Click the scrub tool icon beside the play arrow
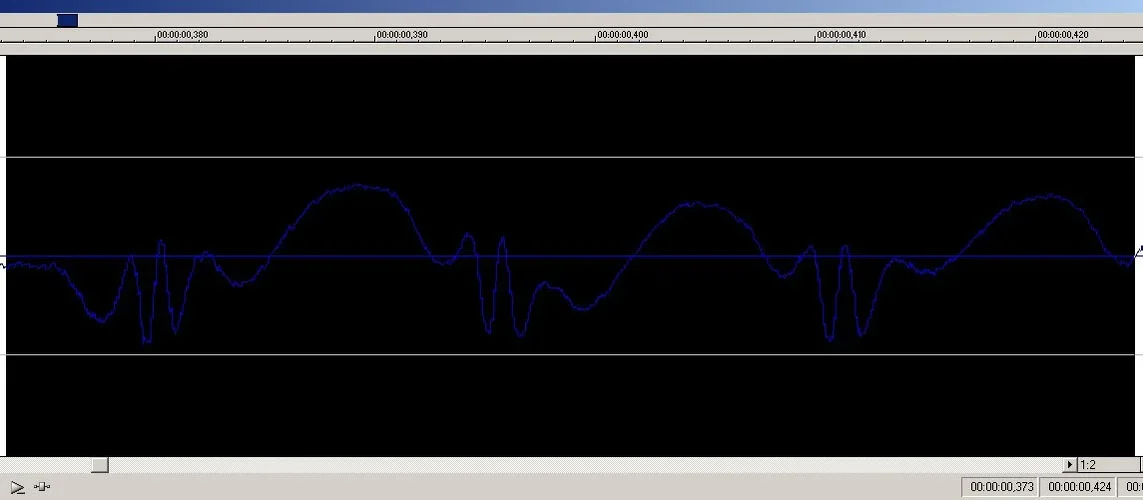Viewport: 1143px width, 500px height. (43, 487)
